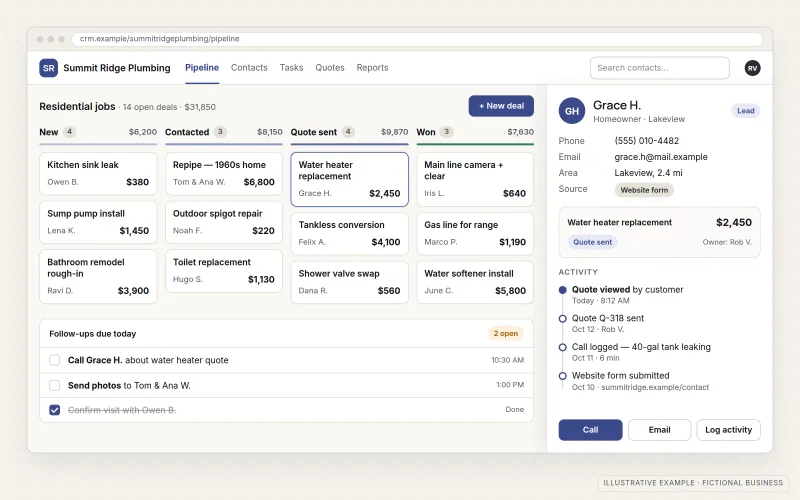Open the RV user avatar
Image resolution: width=800 pixels, height=500 pixels.
click(x=752, y=68)
